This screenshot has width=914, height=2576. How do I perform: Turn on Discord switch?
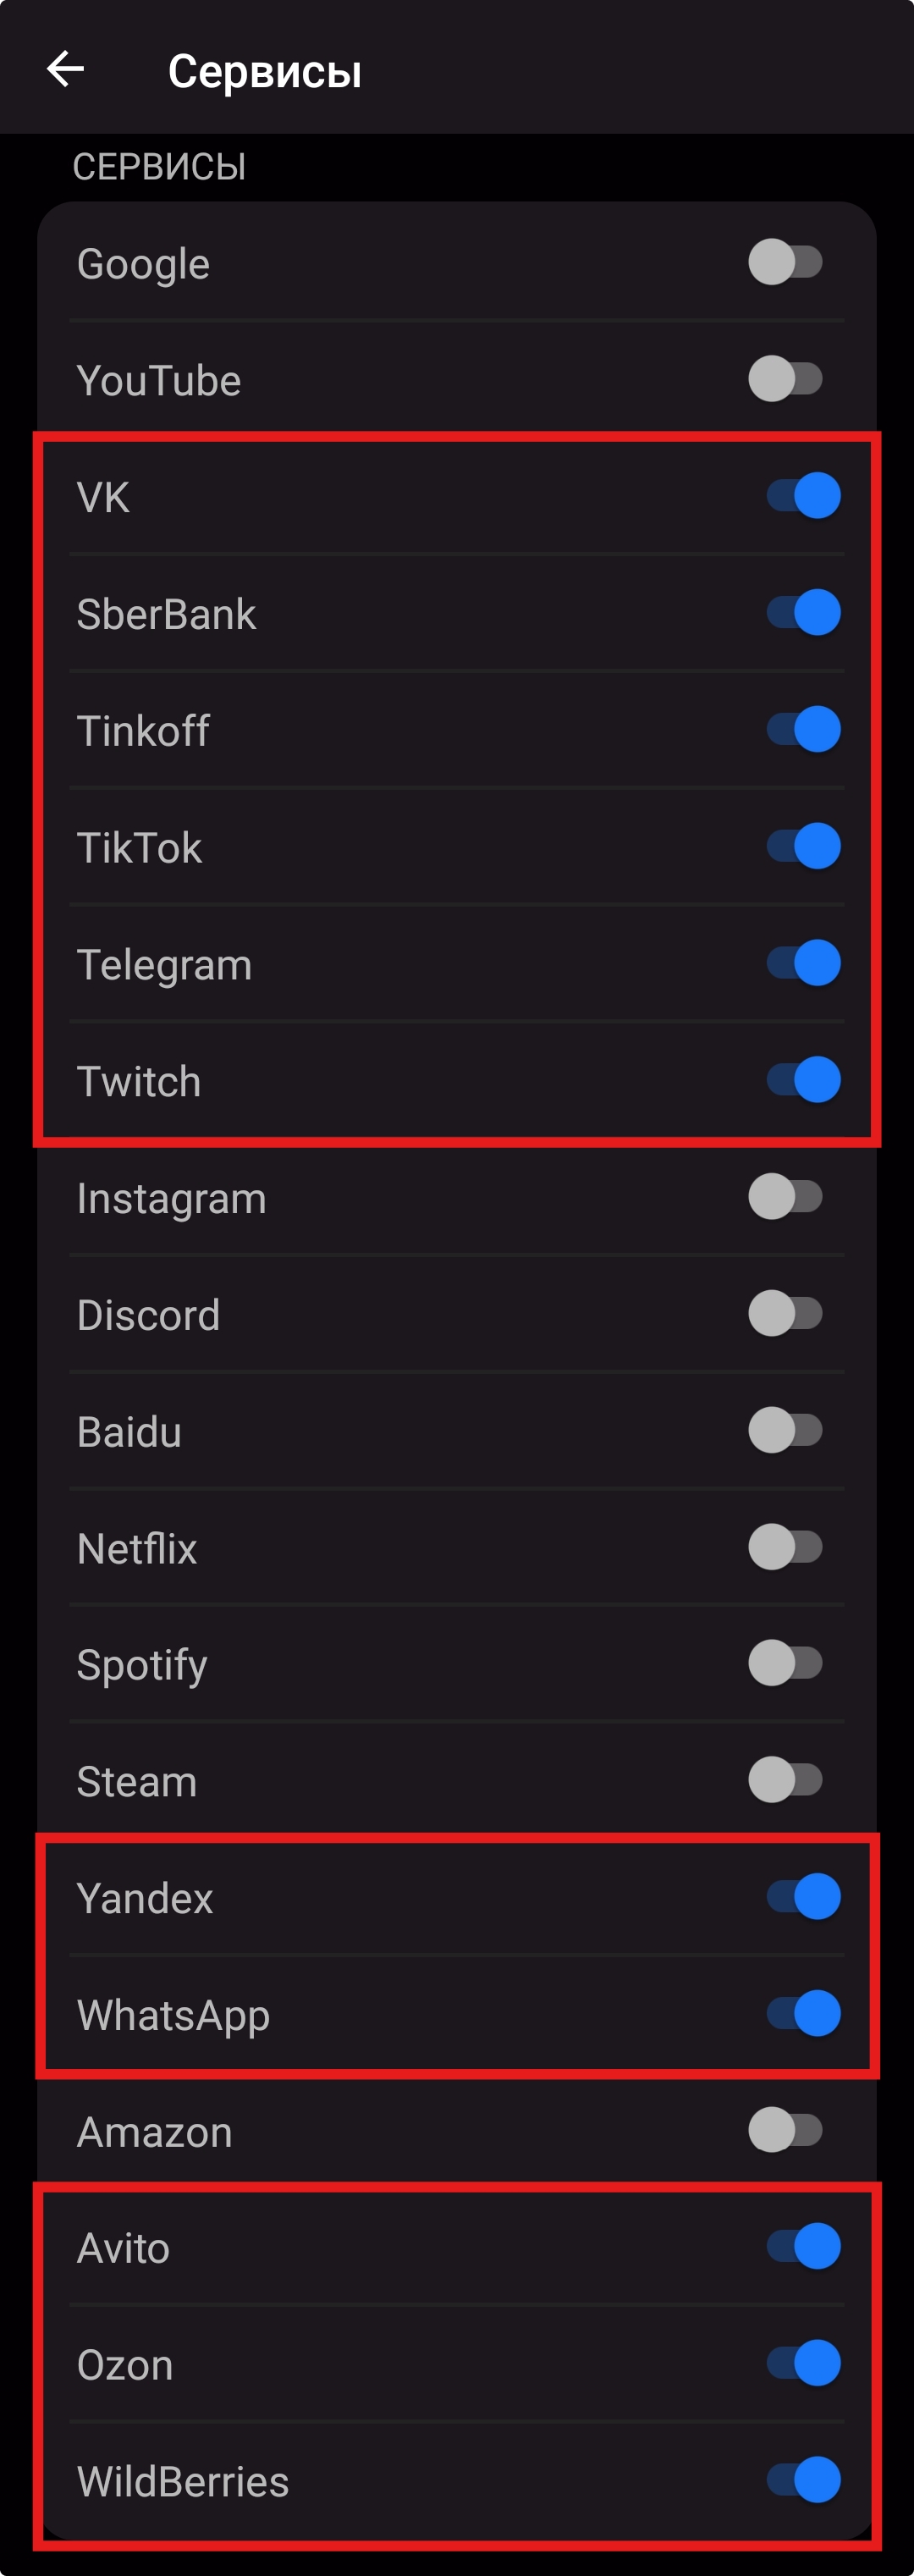pos(785,1314)
